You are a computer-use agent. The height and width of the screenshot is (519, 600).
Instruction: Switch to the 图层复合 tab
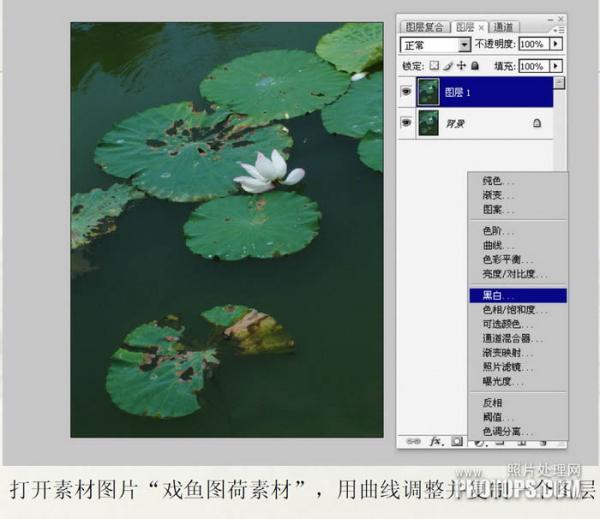tap(422, 27)
